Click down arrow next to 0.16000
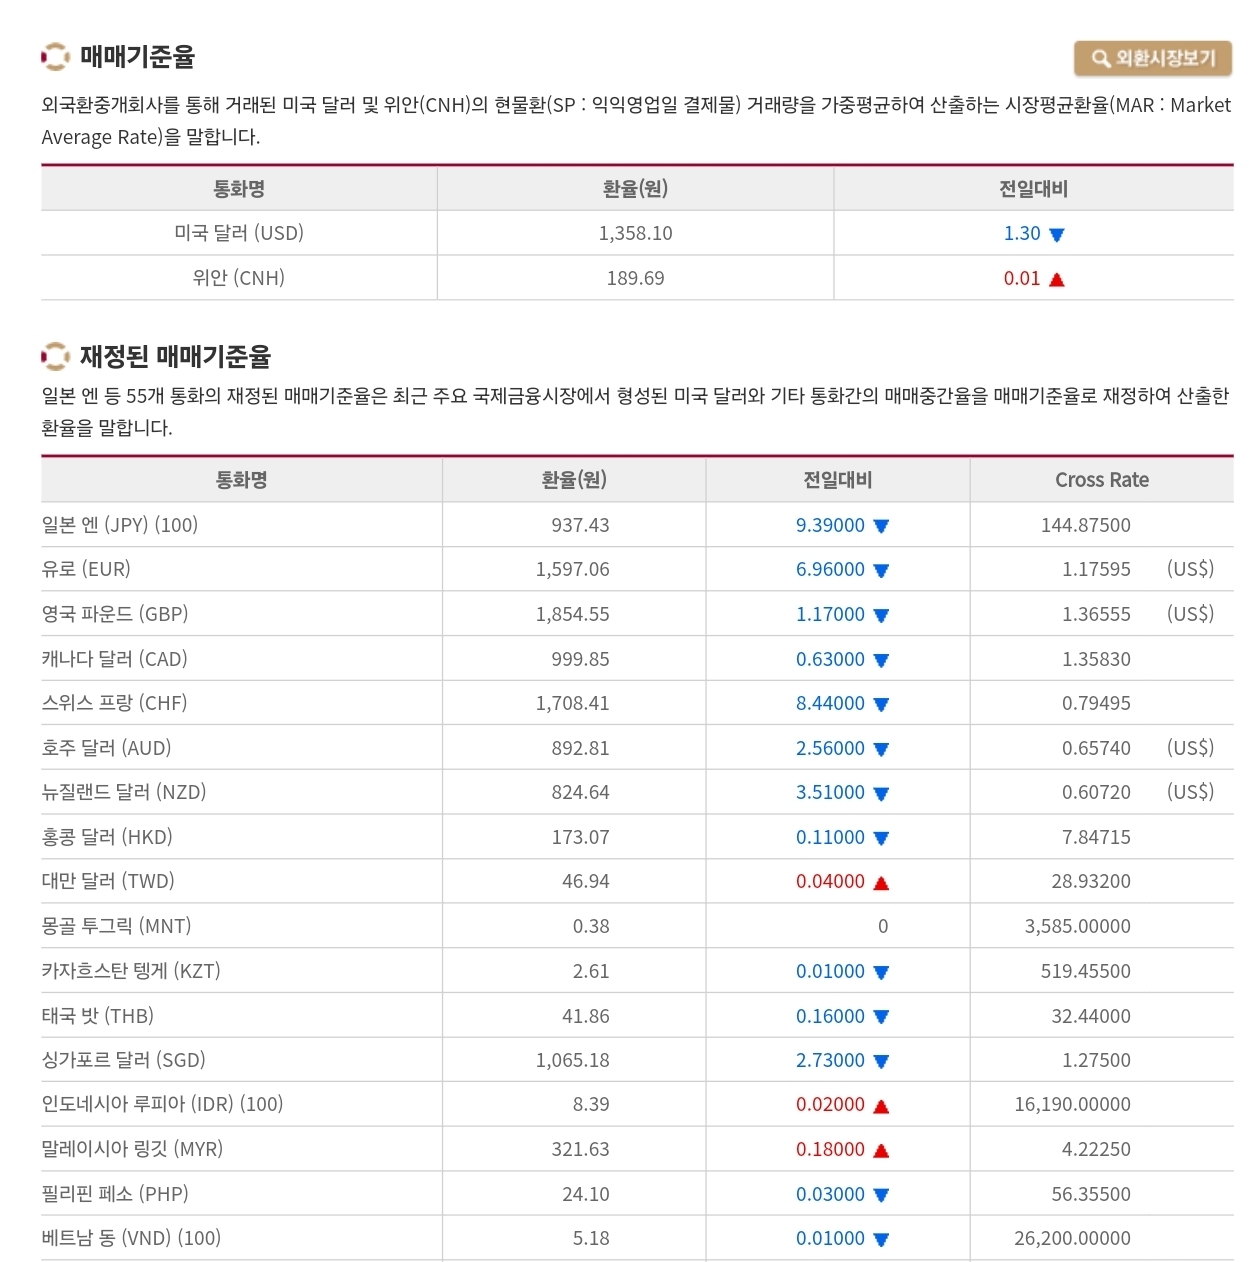The image size is (1258, 1262). (x=881, y=1017)
